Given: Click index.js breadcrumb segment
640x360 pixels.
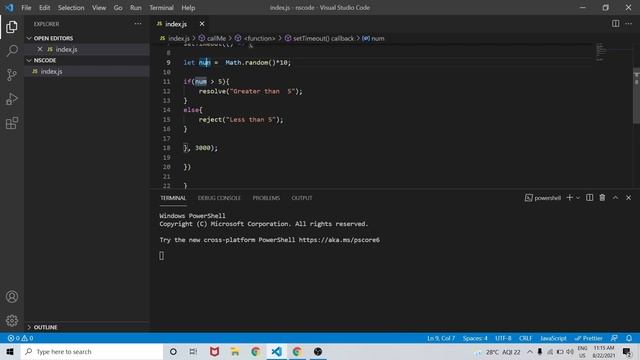Looking at the screenshot, I should [x=179, y=38].
